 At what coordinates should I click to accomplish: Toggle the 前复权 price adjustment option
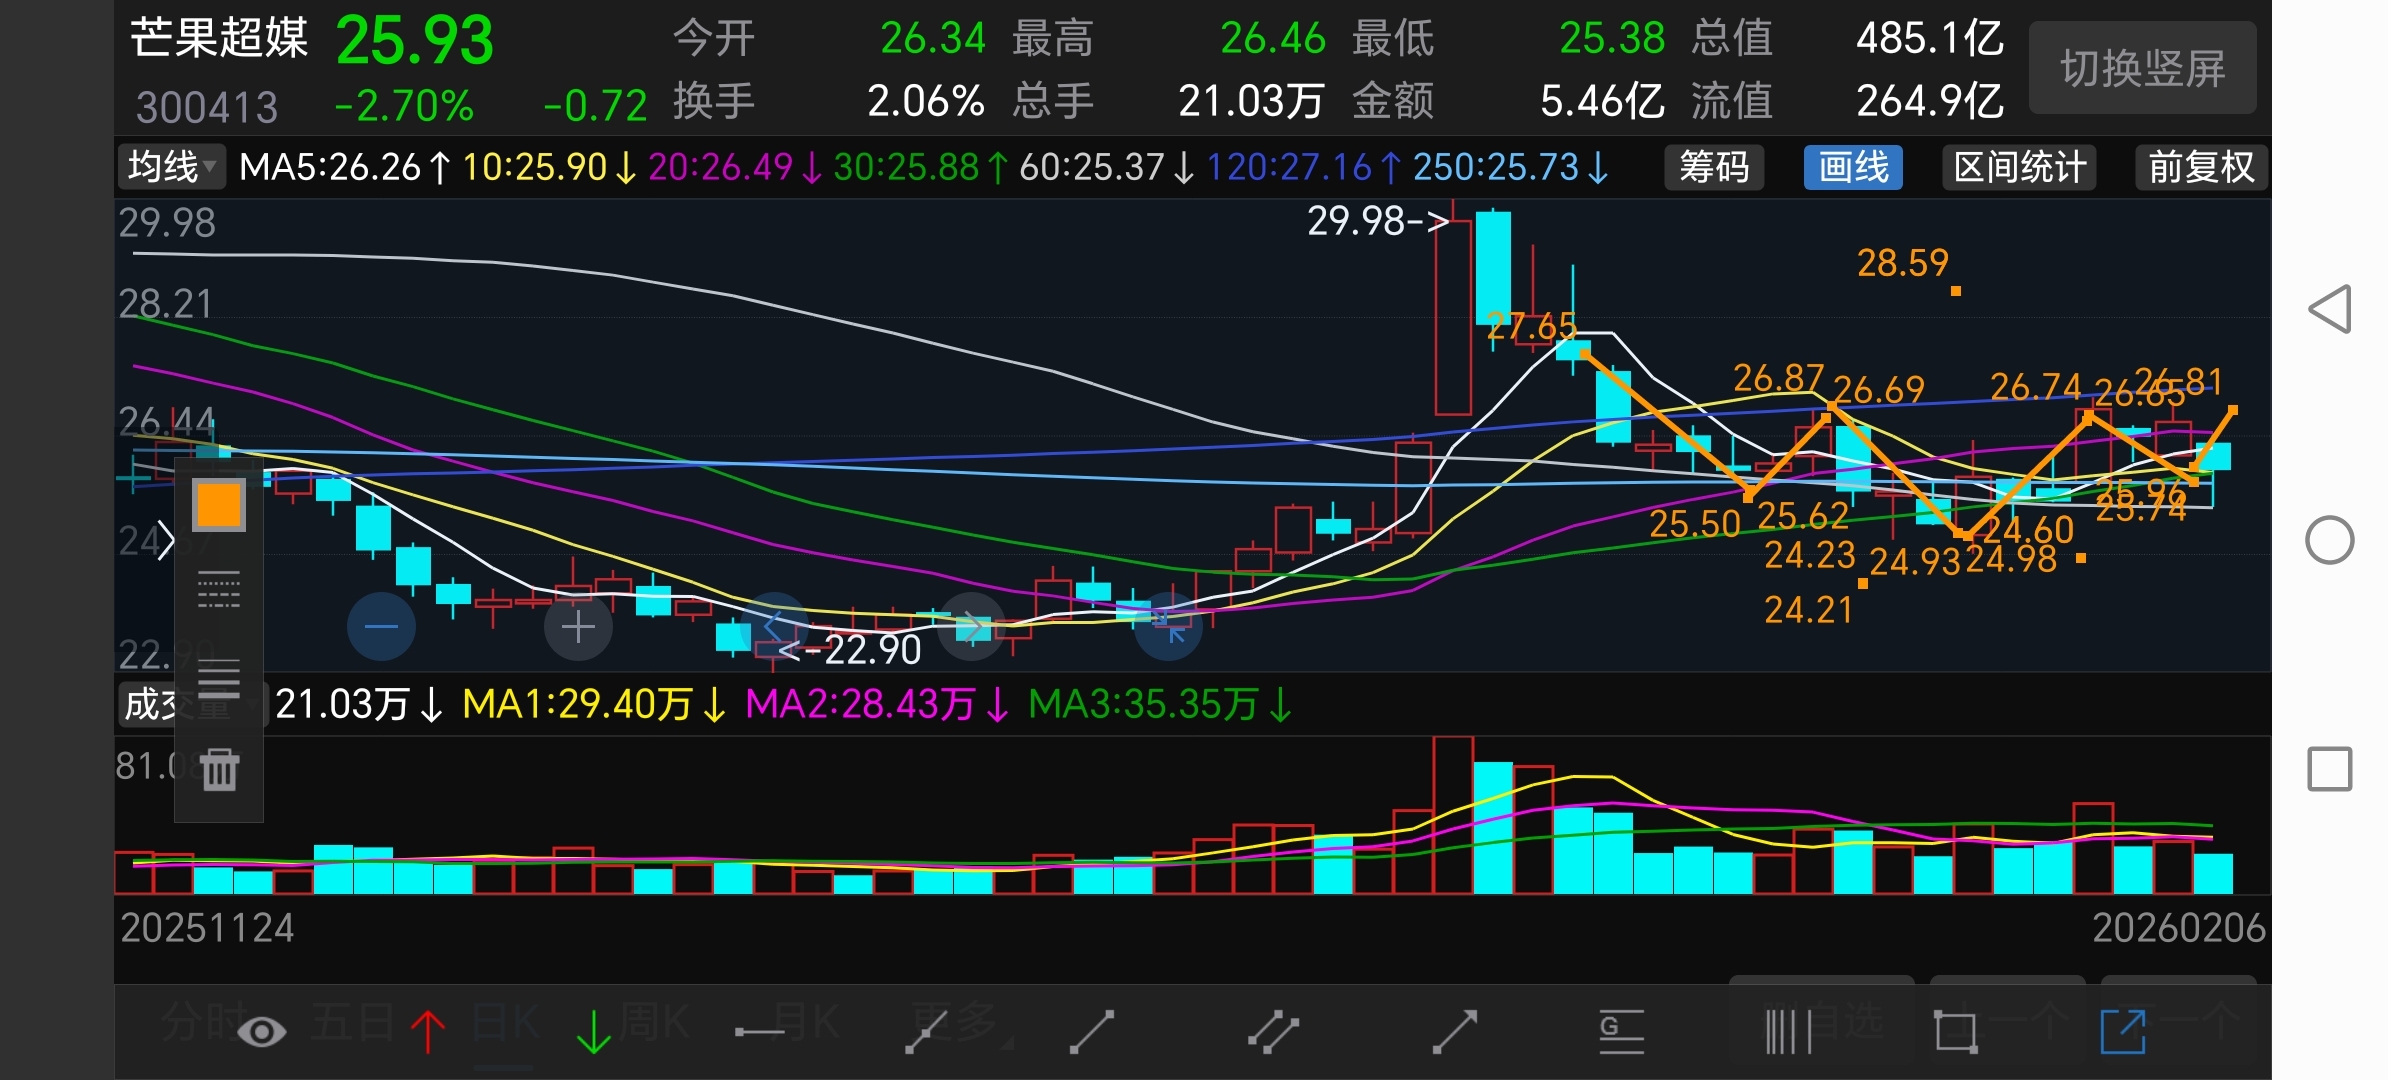coord(2201,167)
